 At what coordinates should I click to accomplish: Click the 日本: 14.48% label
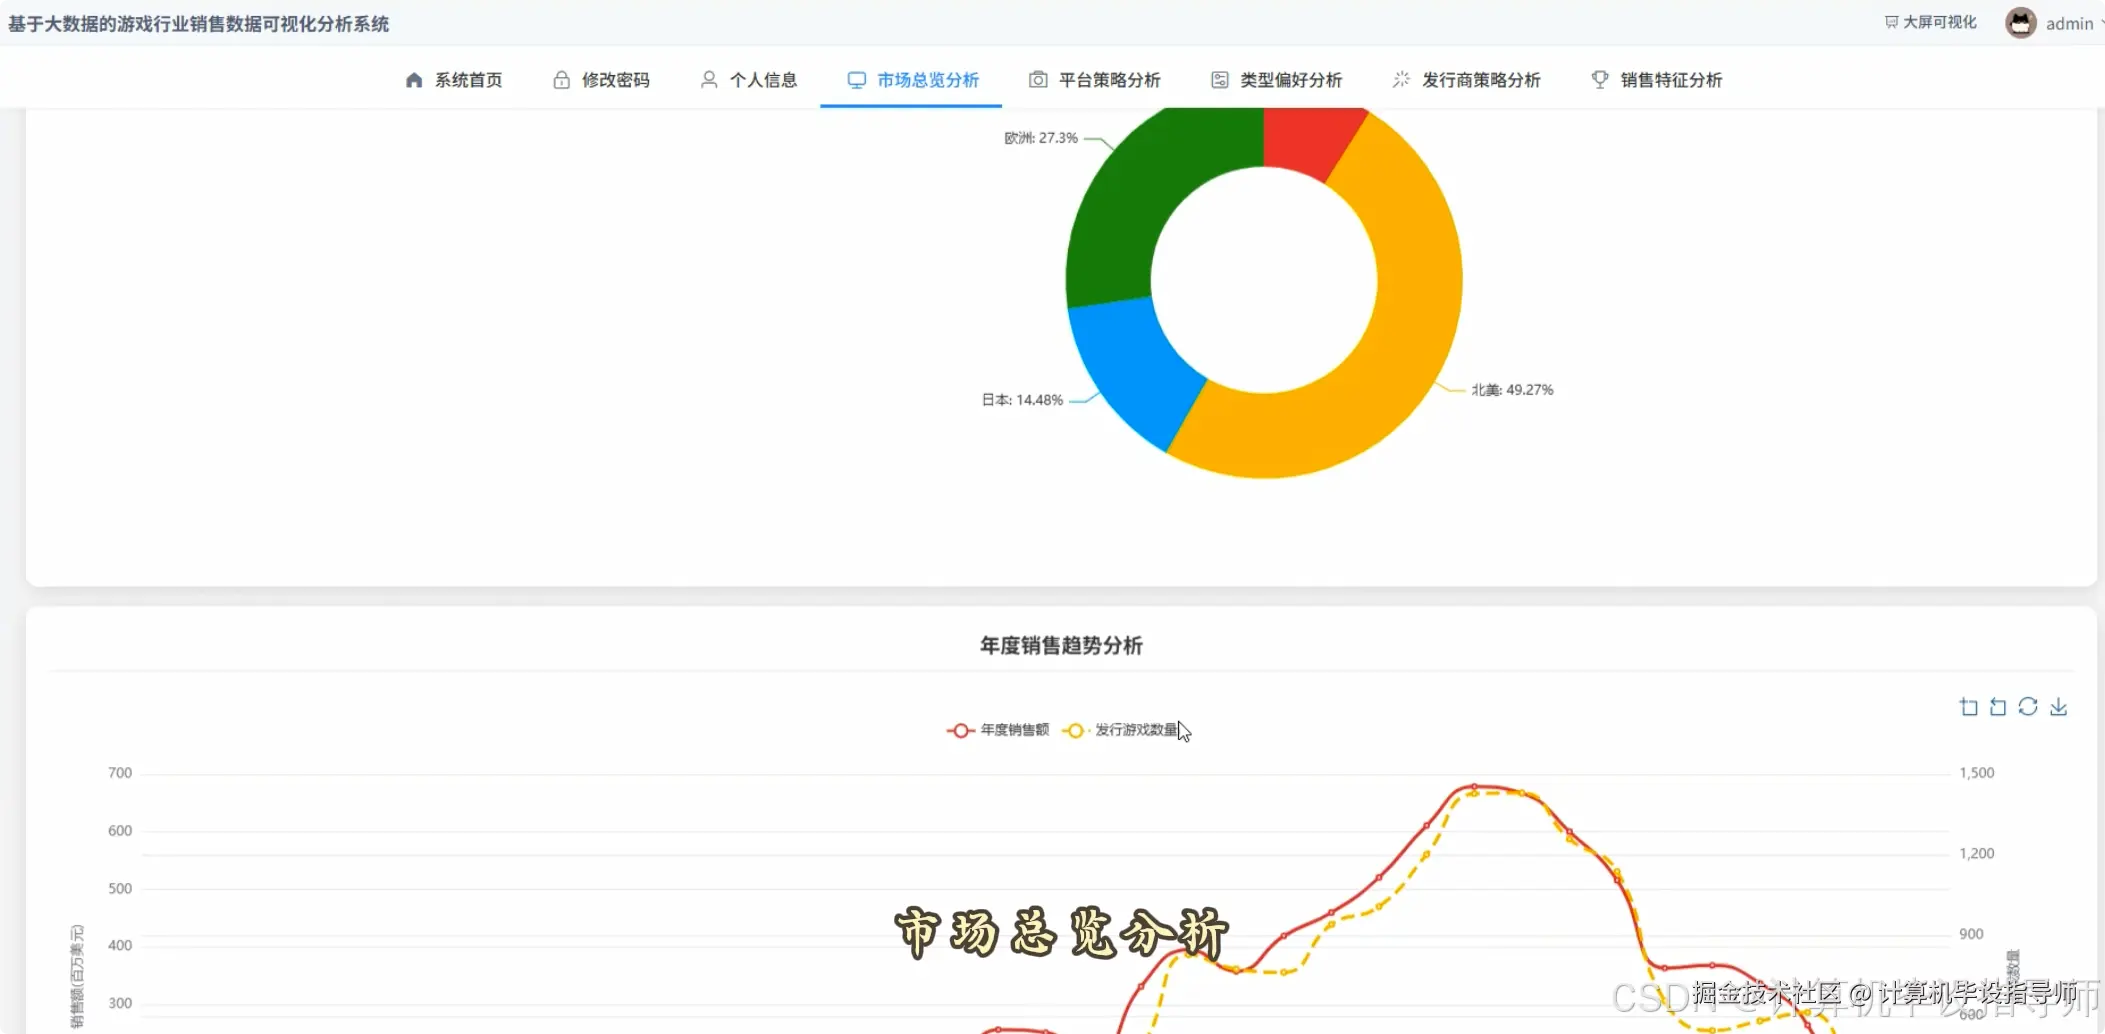(1022, 400)
